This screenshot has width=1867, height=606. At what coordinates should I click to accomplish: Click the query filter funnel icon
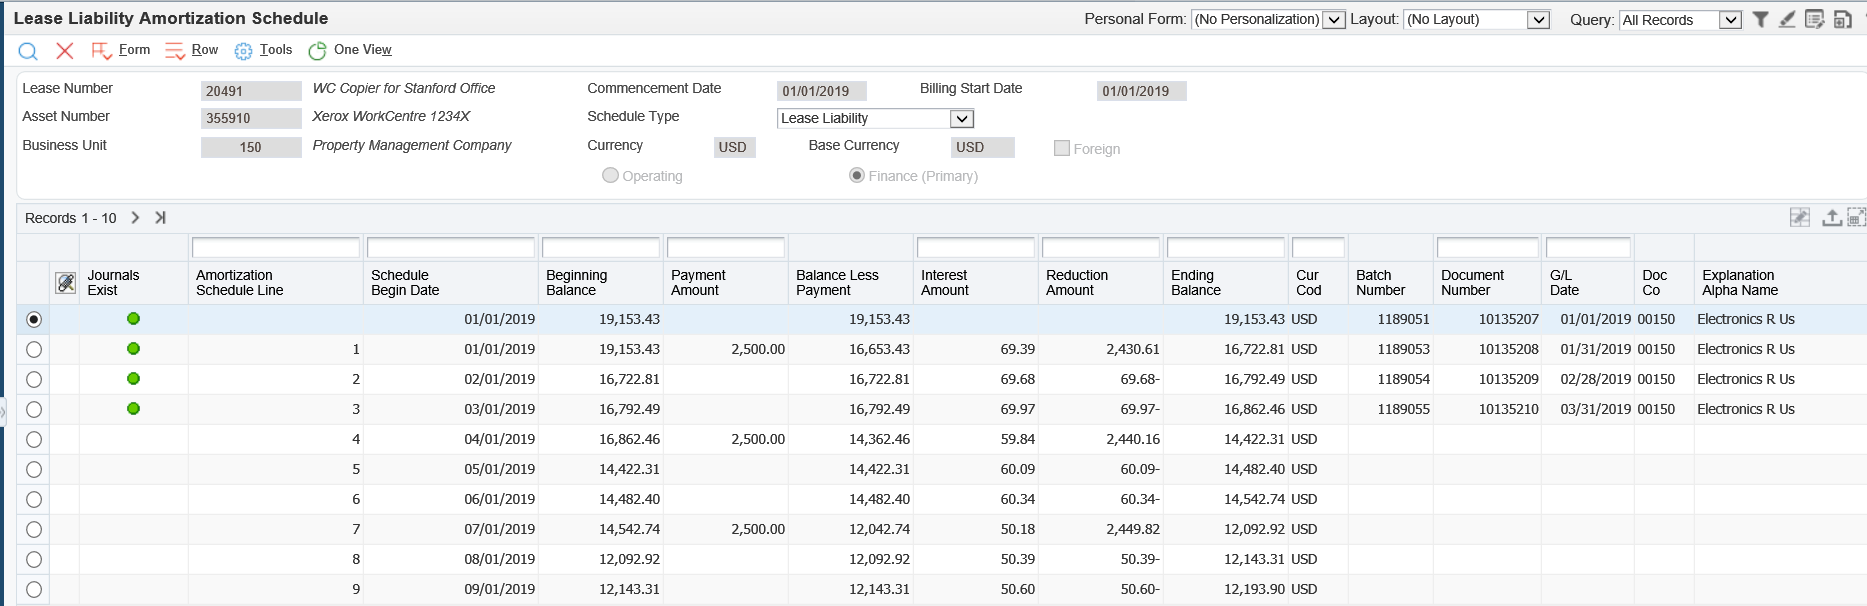(x=1761, y=19)
